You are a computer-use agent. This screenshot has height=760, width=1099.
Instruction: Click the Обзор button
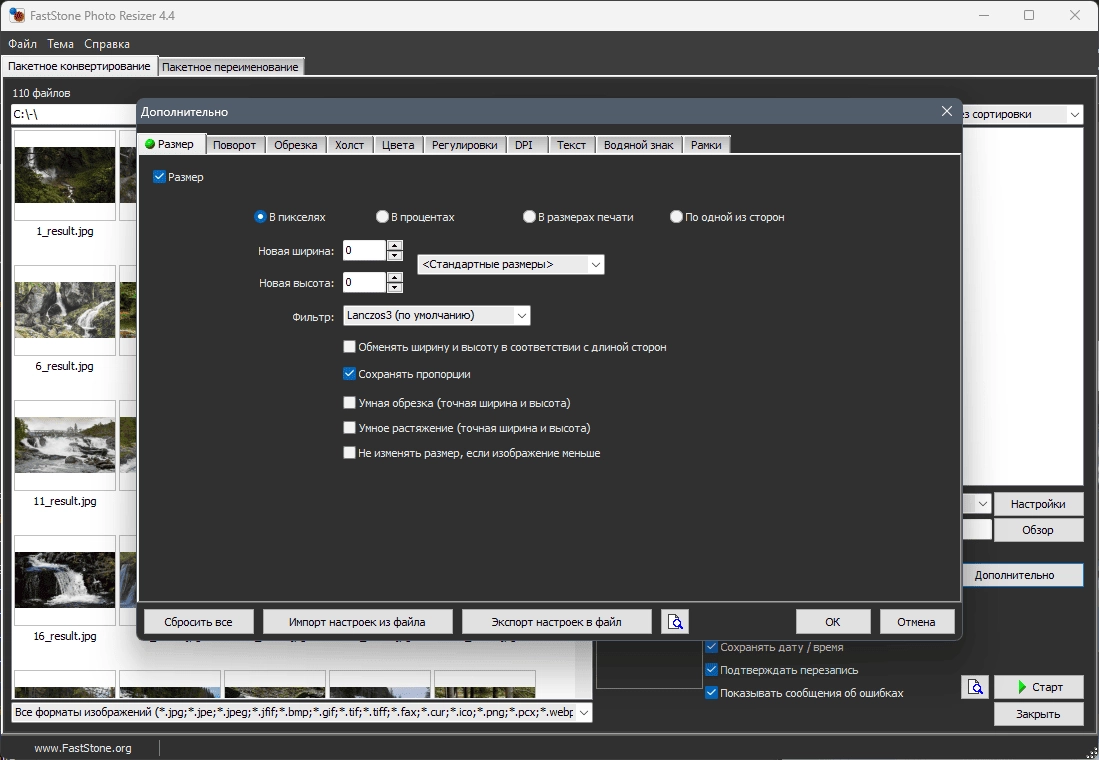click(x=1038, y=530)
